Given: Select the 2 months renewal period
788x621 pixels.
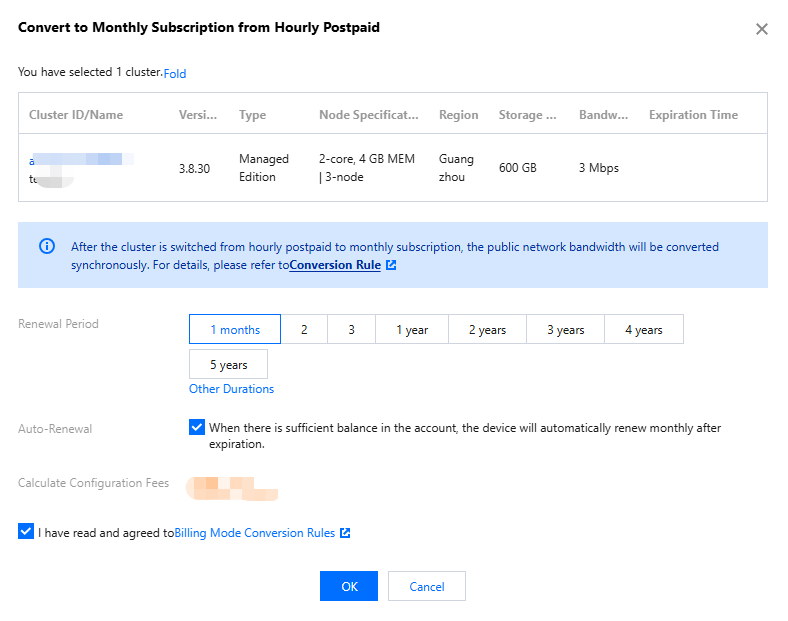Looking at the screenshot, I should (x=304, y=330).
